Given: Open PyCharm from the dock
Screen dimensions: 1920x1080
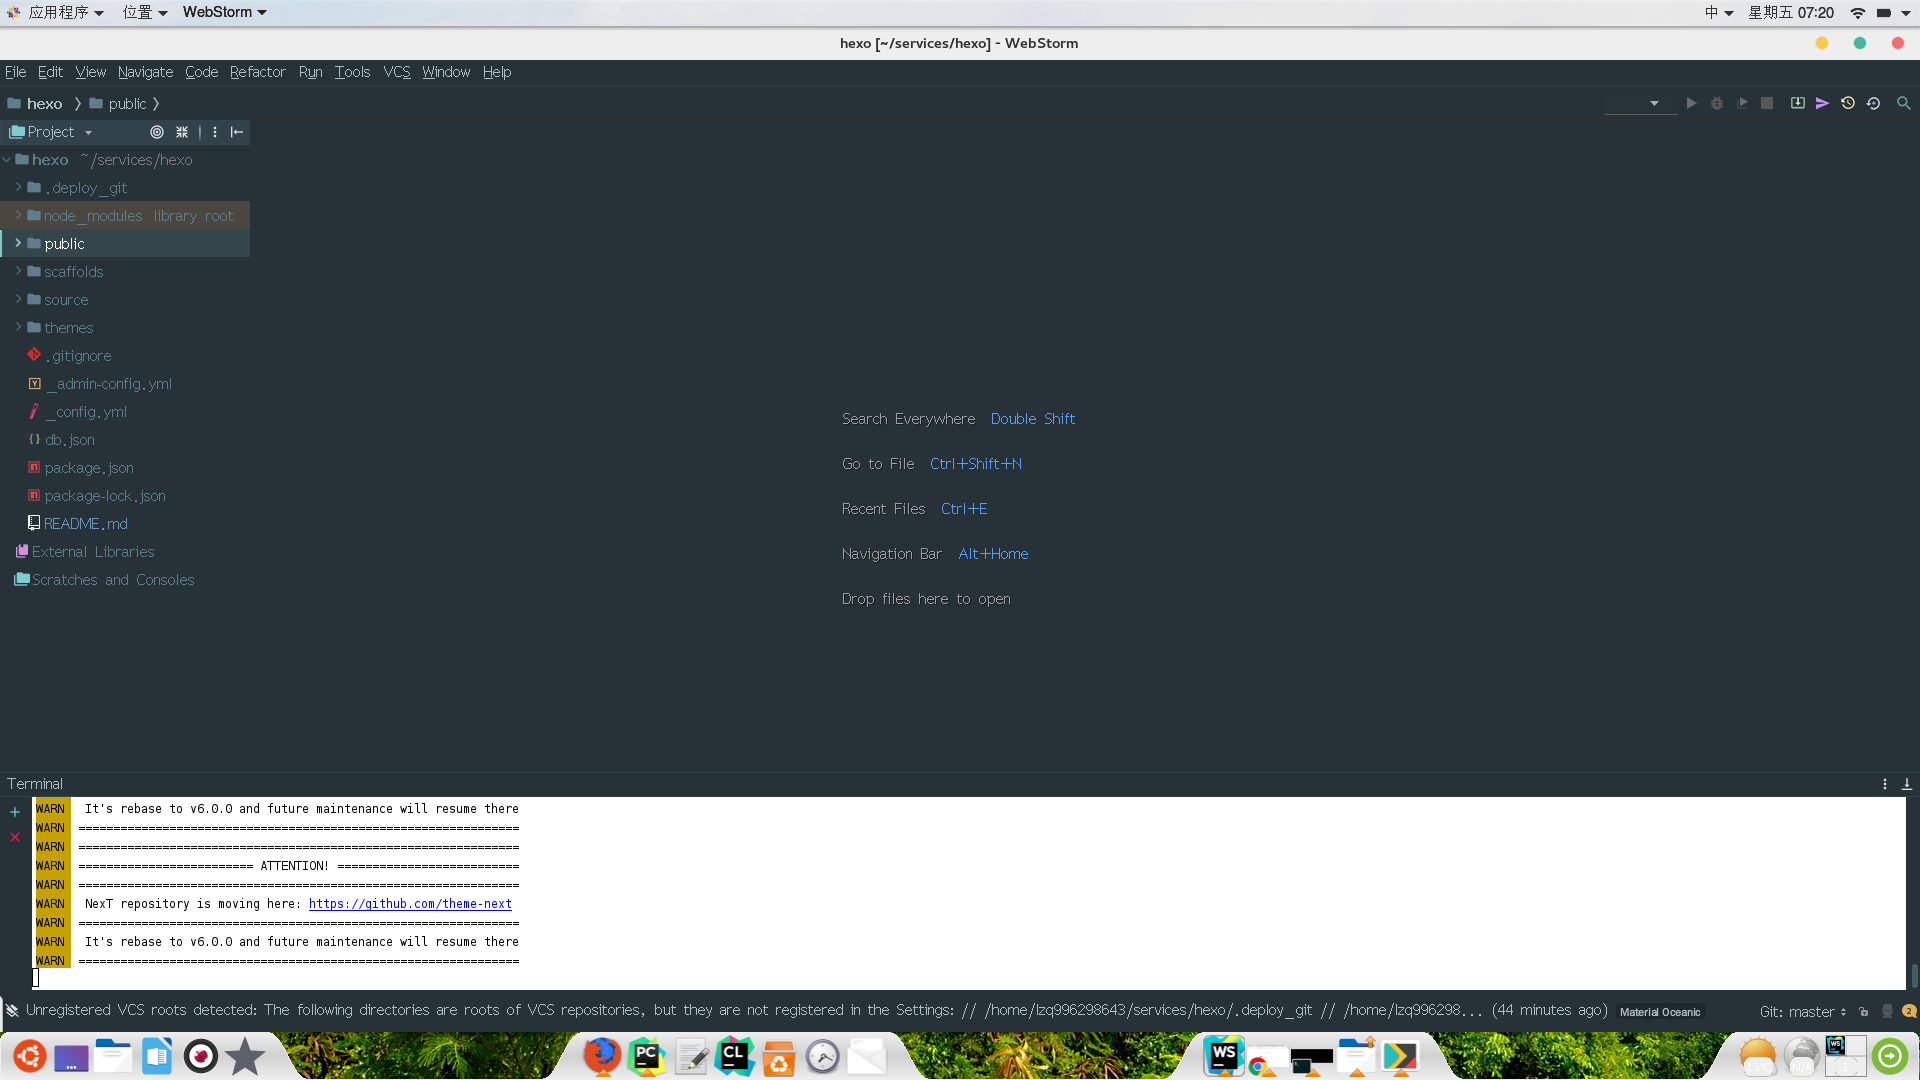Looking at the screenshot, I should click(x=646, y=1056).
